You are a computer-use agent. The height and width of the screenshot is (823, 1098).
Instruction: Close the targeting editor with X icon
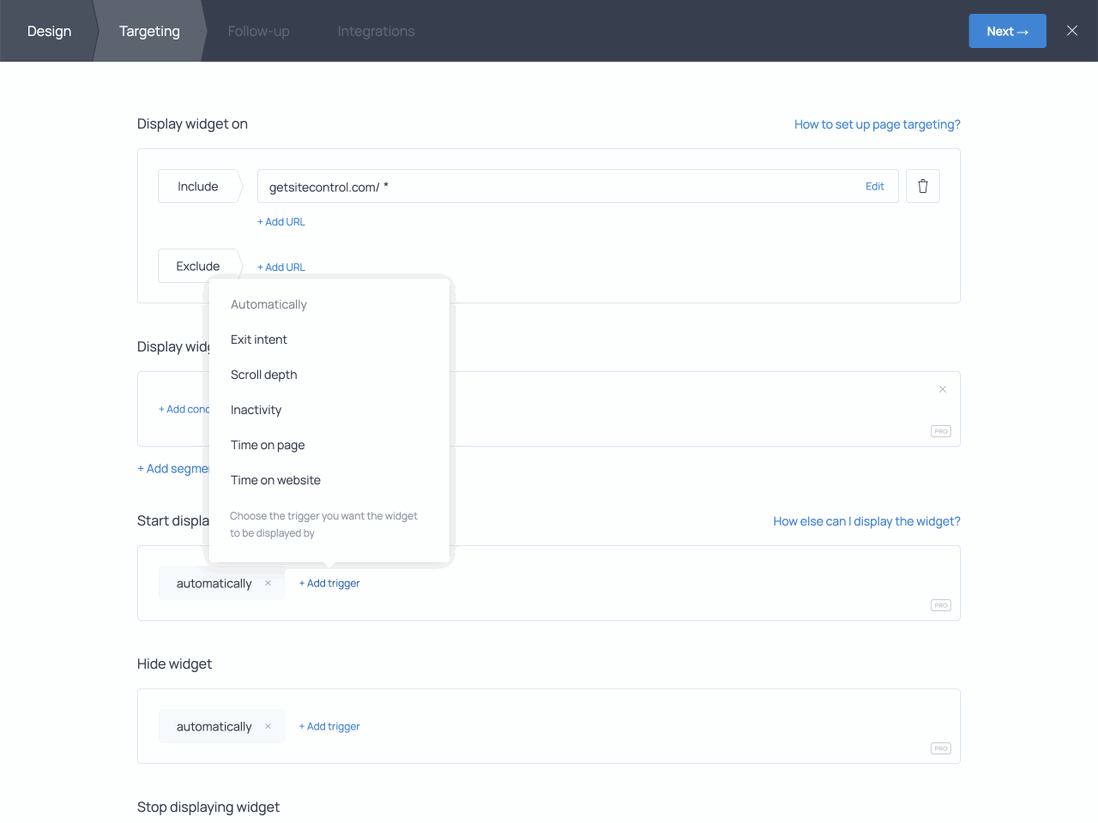[1072, 31]
